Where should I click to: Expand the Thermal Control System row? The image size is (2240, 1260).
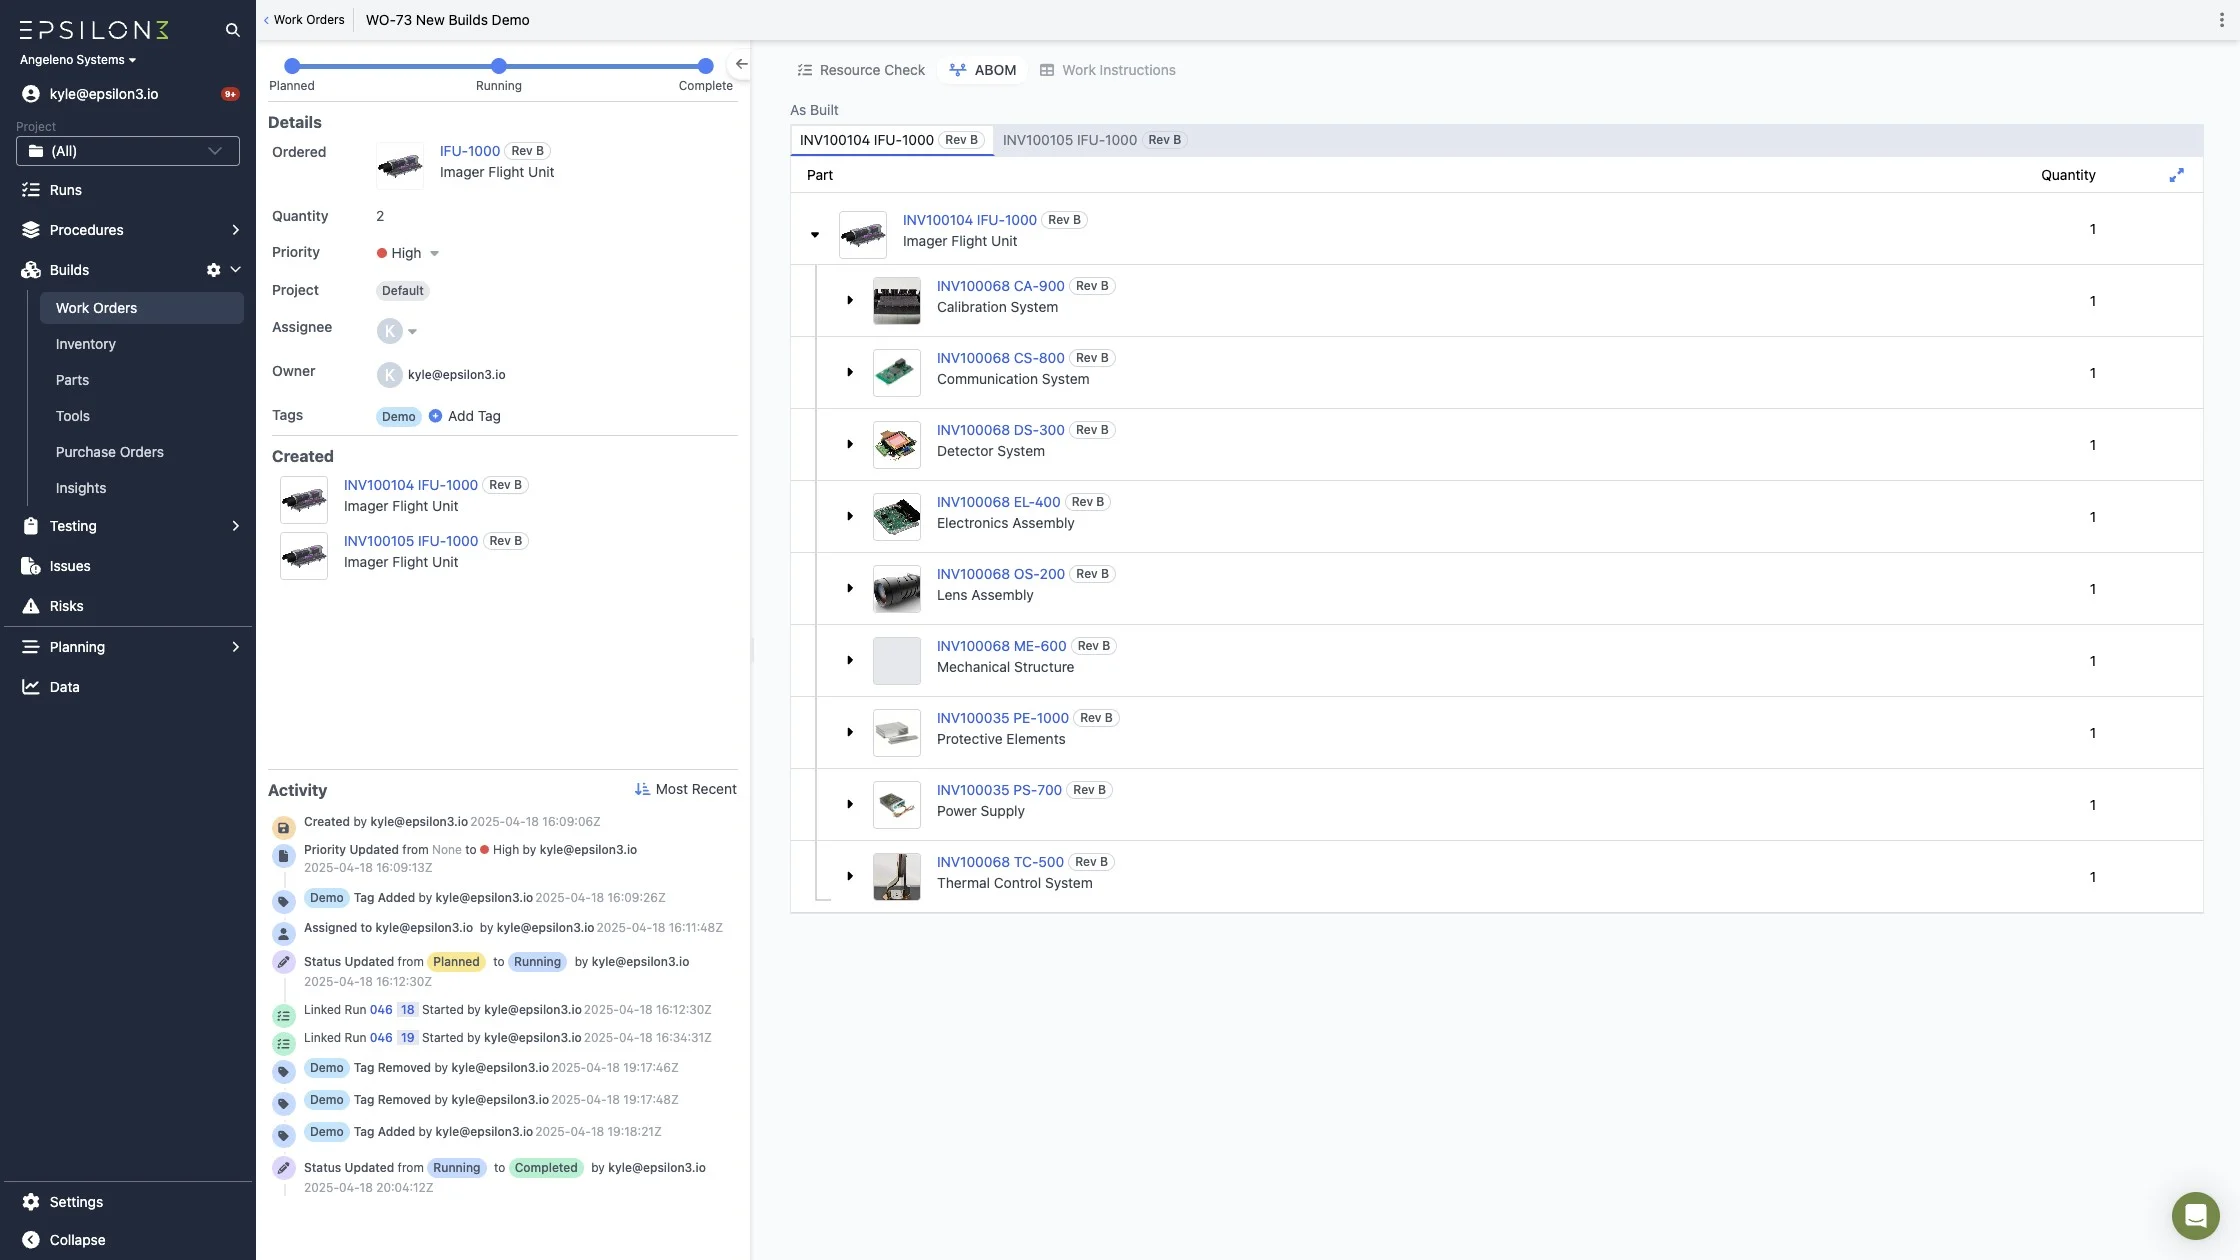pos(850,877)
